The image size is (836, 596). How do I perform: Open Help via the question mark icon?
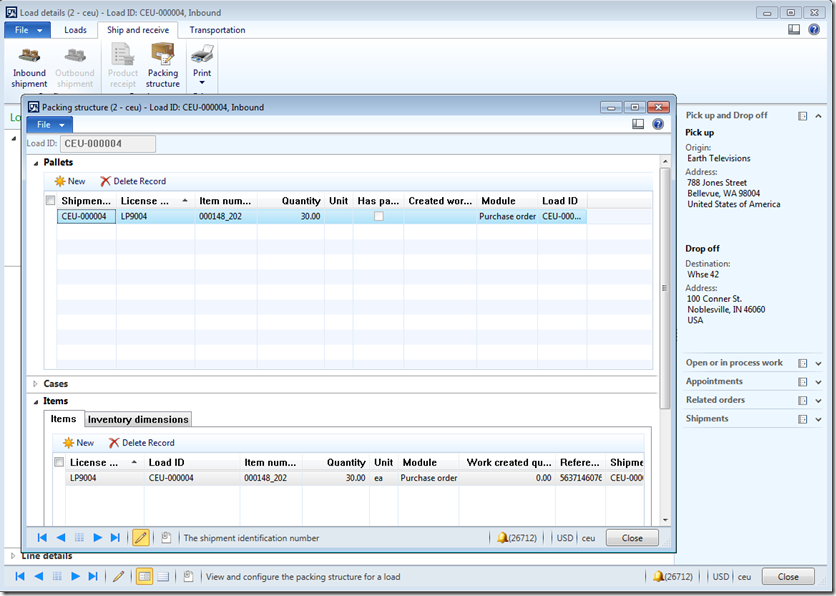657,124
